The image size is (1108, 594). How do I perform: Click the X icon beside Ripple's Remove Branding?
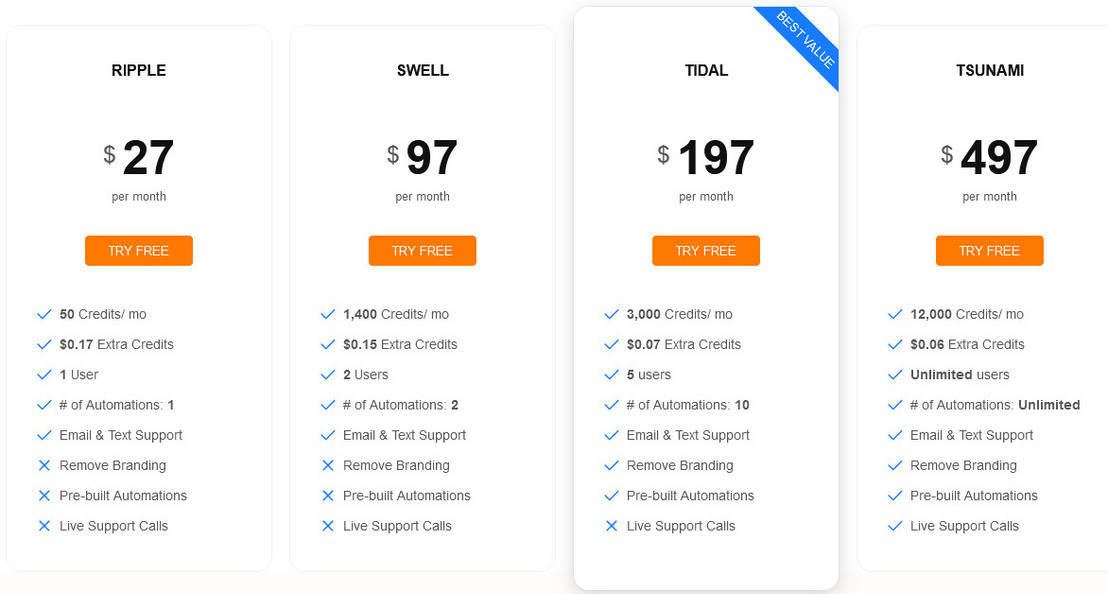pyautogui.click(x=44, y=466)
